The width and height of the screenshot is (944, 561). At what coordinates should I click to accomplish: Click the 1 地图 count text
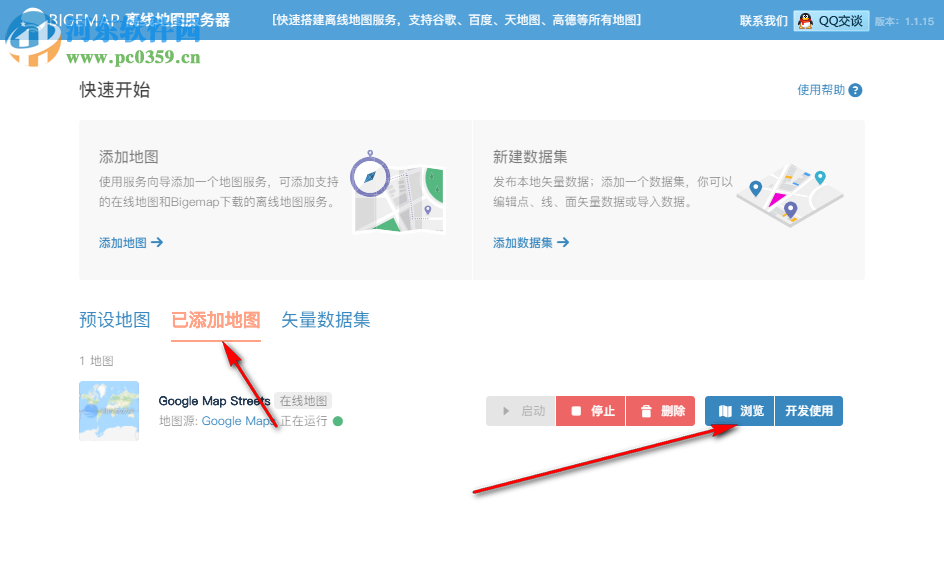(x=96, y=361)
